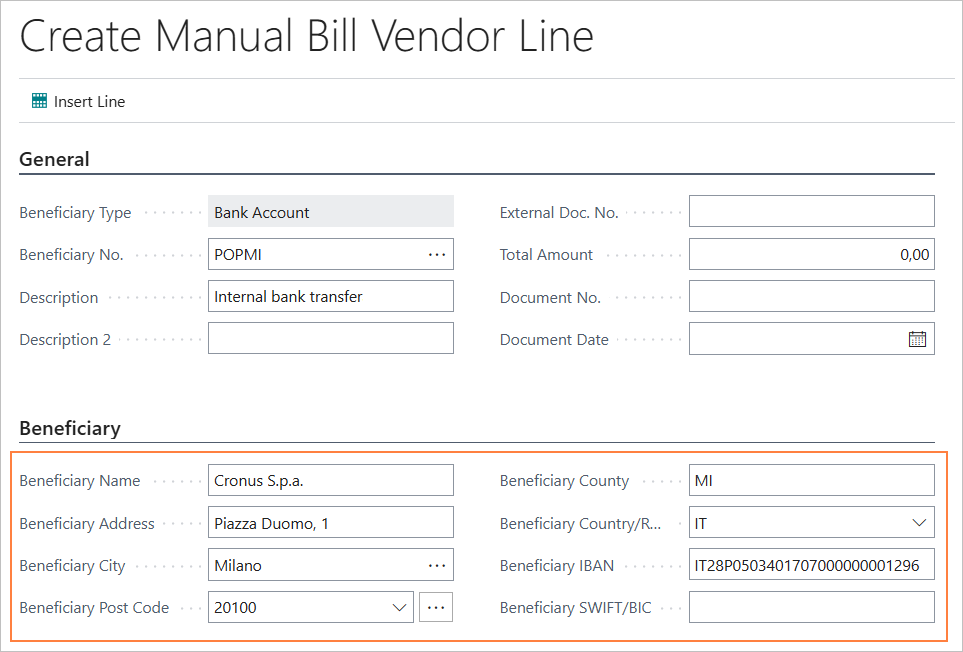Select the Total Amount field
This screenshot has width=963, height=652.
811,255
